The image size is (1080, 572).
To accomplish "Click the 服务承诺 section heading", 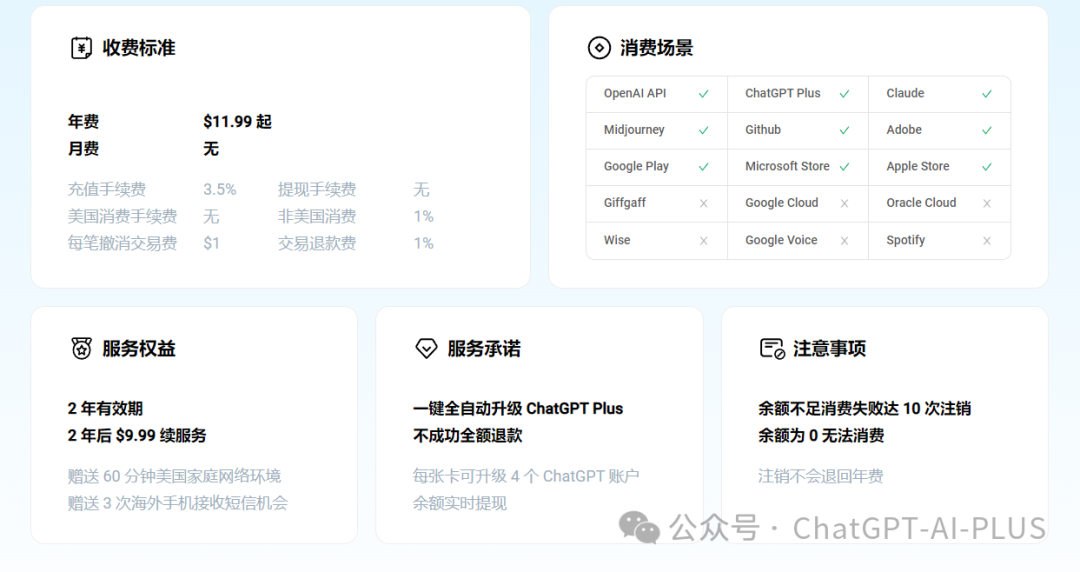I will point(484,348).
